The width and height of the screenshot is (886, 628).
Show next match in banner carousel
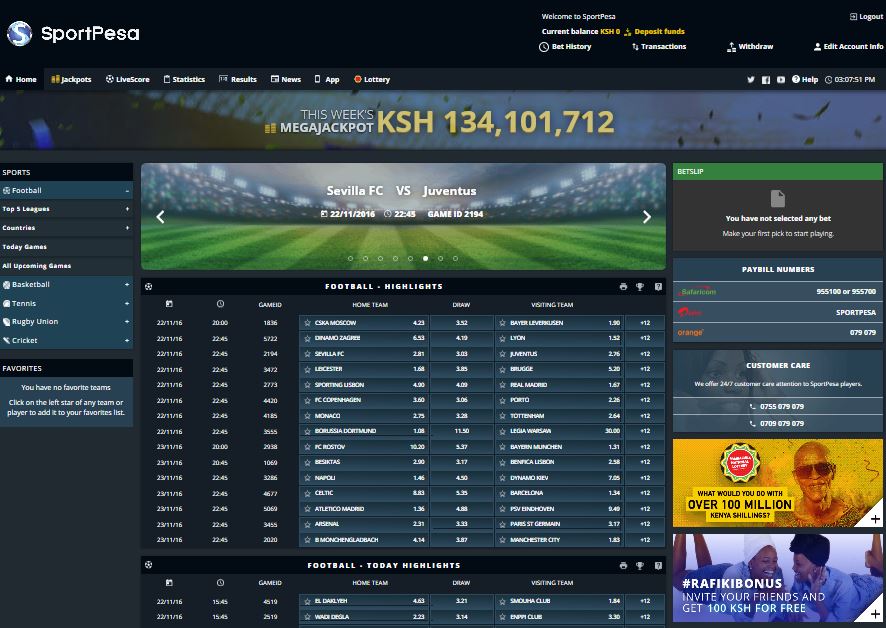click(x=646, y=217)
